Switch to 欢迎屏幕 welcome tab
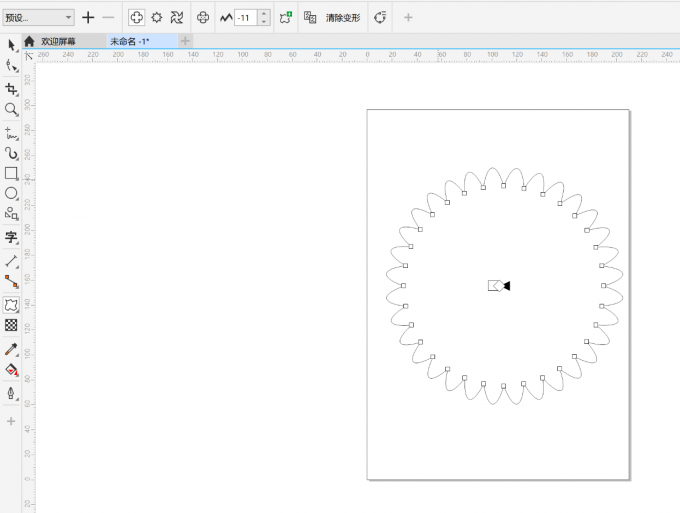The height and width of the screenshot is (513, 680). click(58, 41)
